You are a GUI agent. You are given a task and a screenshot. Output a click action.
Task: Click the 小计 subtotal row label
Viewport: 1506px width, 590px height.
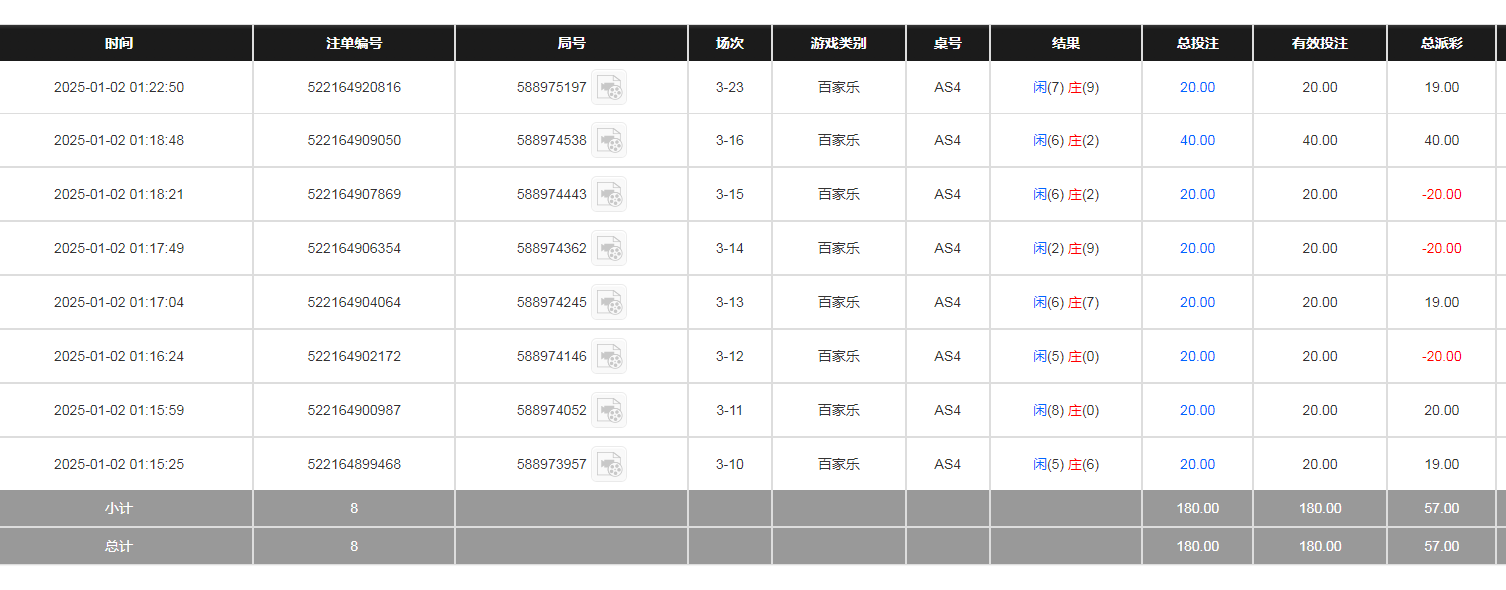119,509
